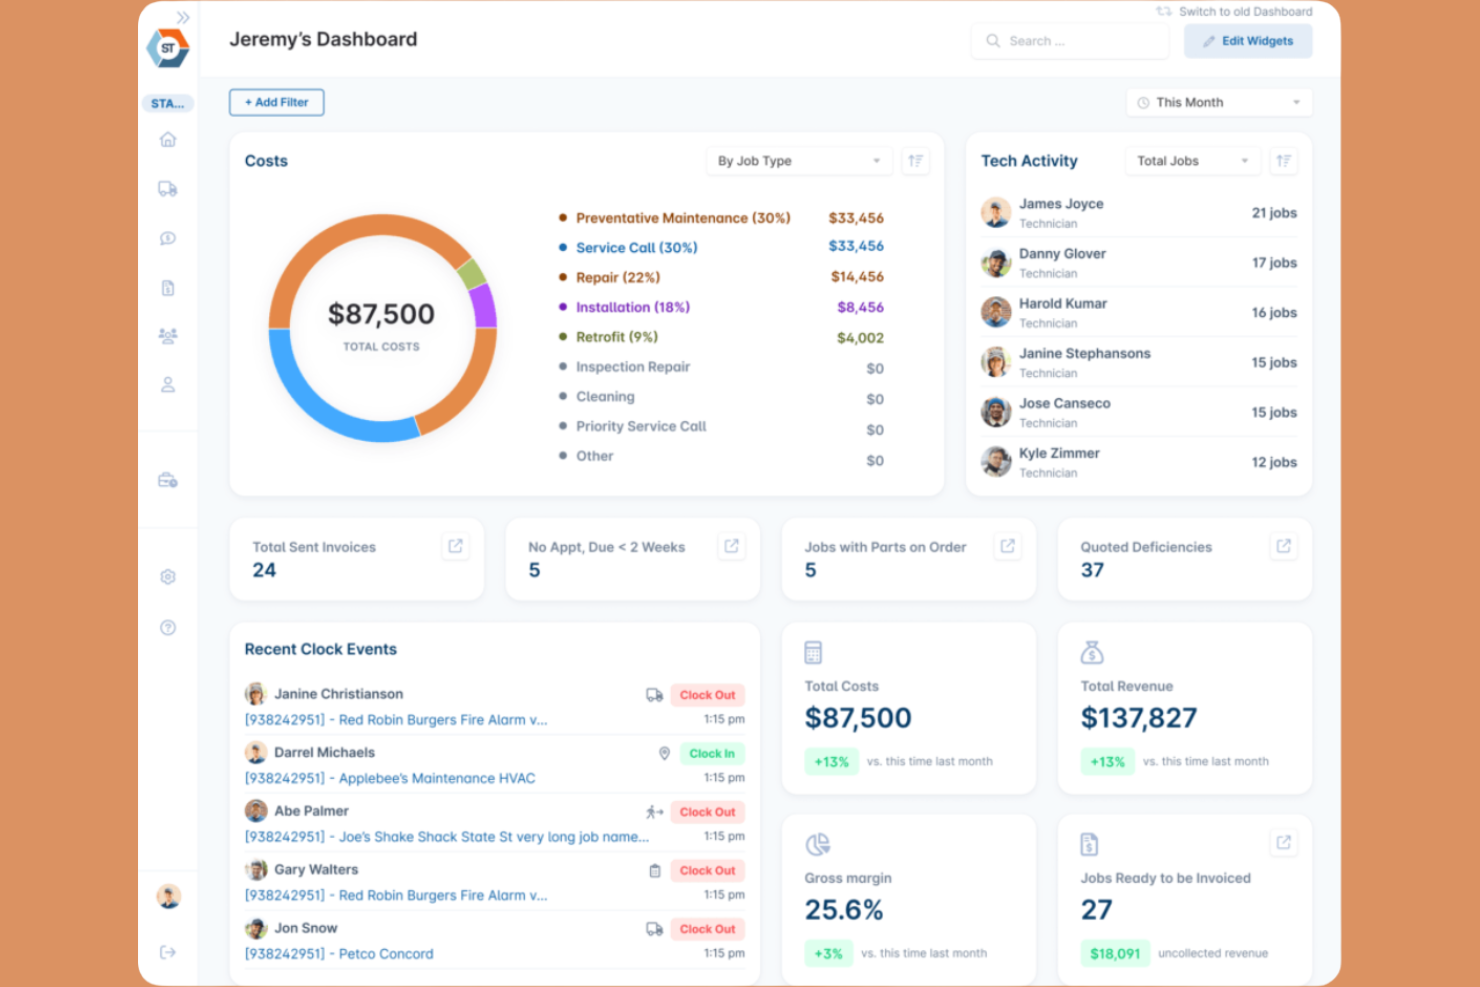Screen dimensions: 1480x987
Task: Open Jobs with Parts on Order link icon
Action: pos(1007,546)
